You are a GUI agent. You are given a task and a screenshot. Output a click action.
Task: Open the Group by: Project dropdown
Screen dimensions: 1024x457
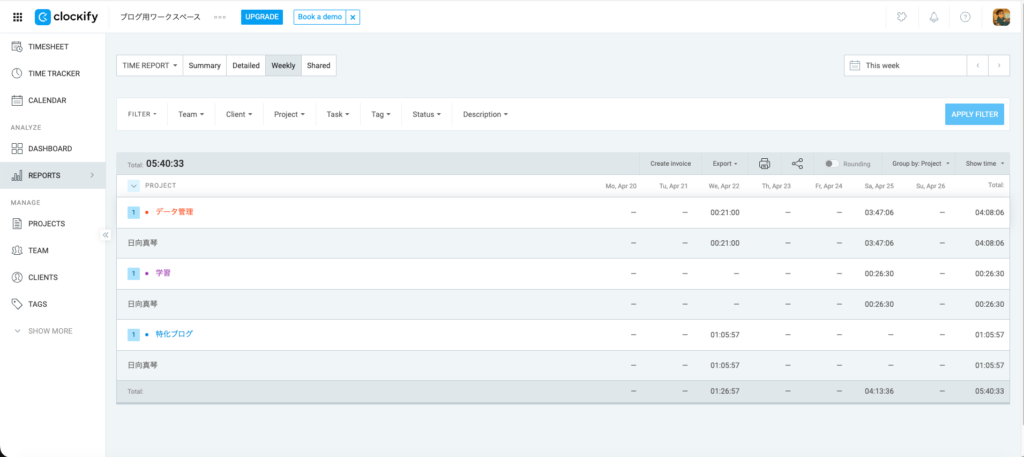(920, 163)
